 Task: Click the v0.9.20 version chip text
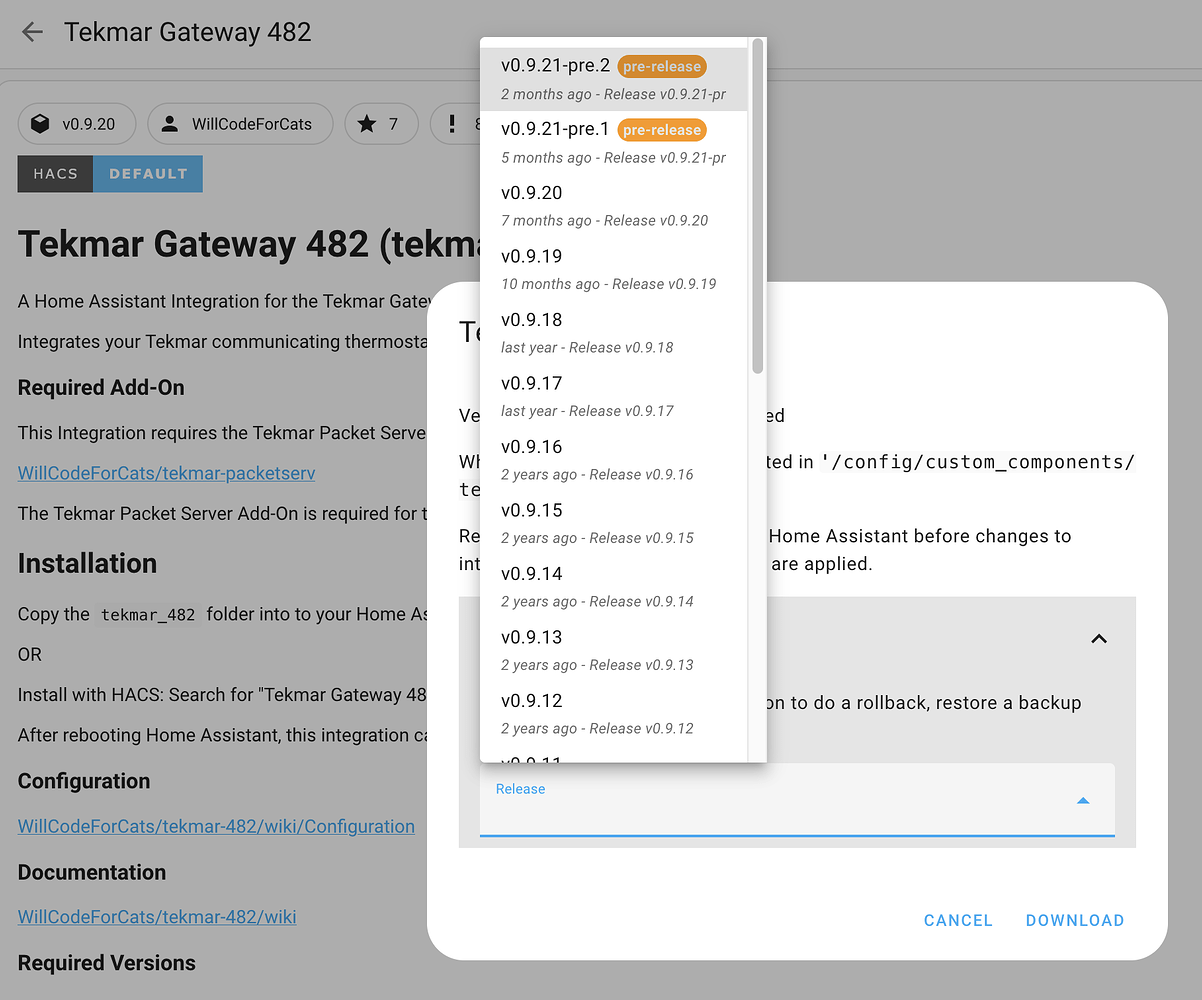[88, 124]
